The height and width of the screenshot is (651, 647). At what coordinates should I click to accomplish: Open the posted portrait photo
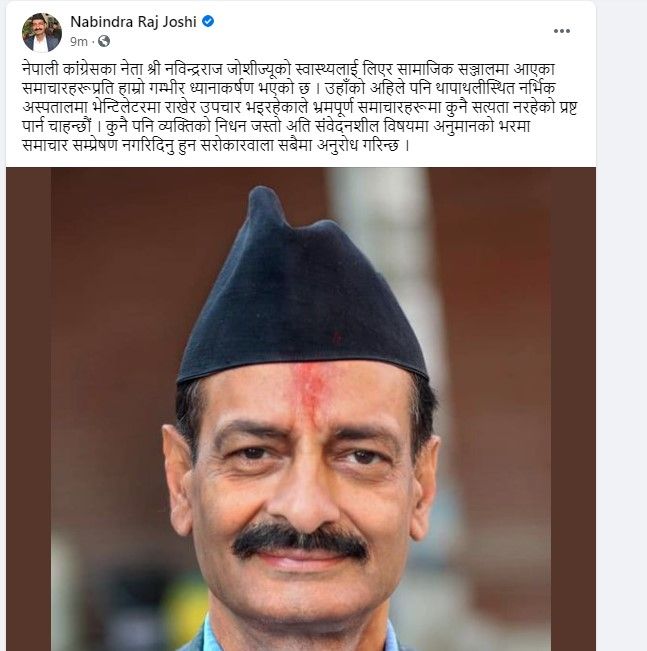(x=301, y=409)
